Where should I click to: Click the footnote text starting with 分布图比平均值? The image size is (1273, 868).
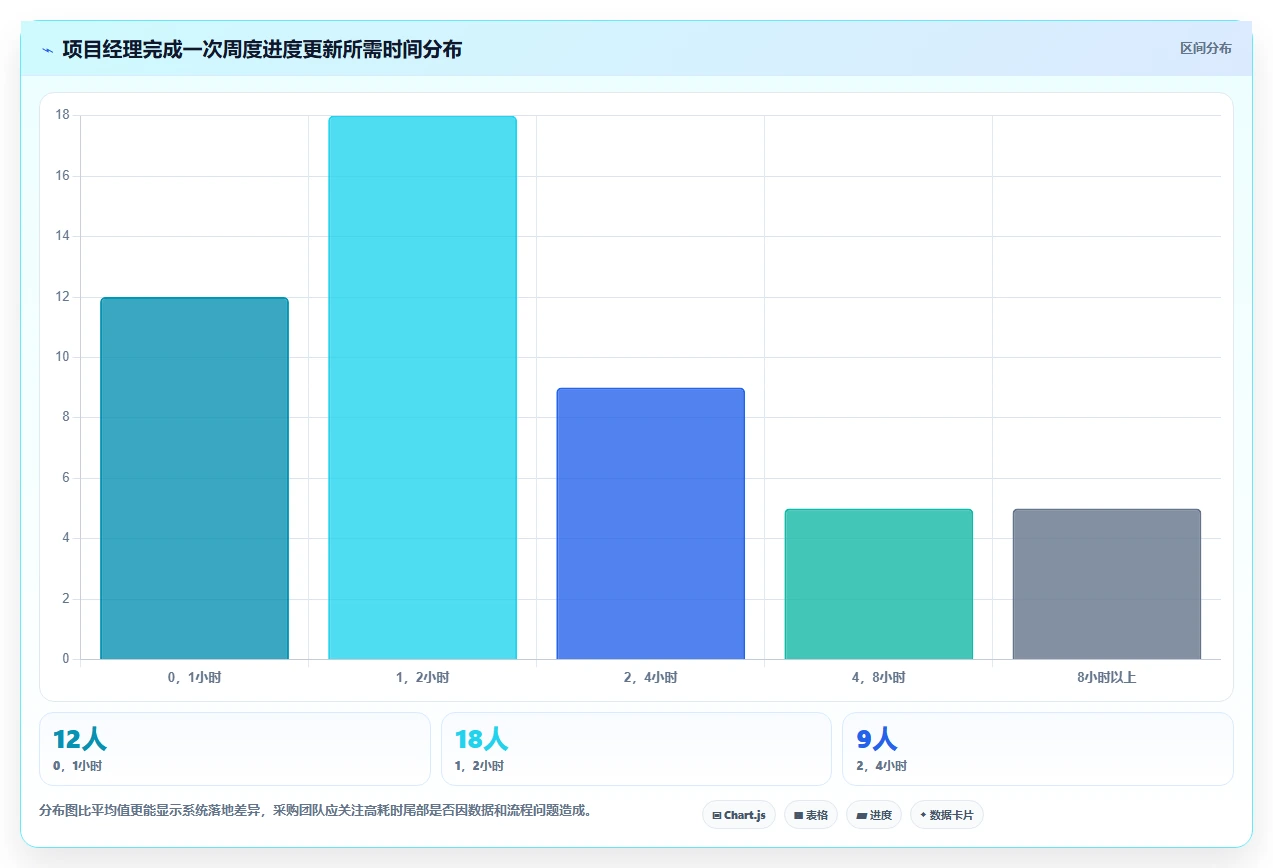tap(318, 811)
